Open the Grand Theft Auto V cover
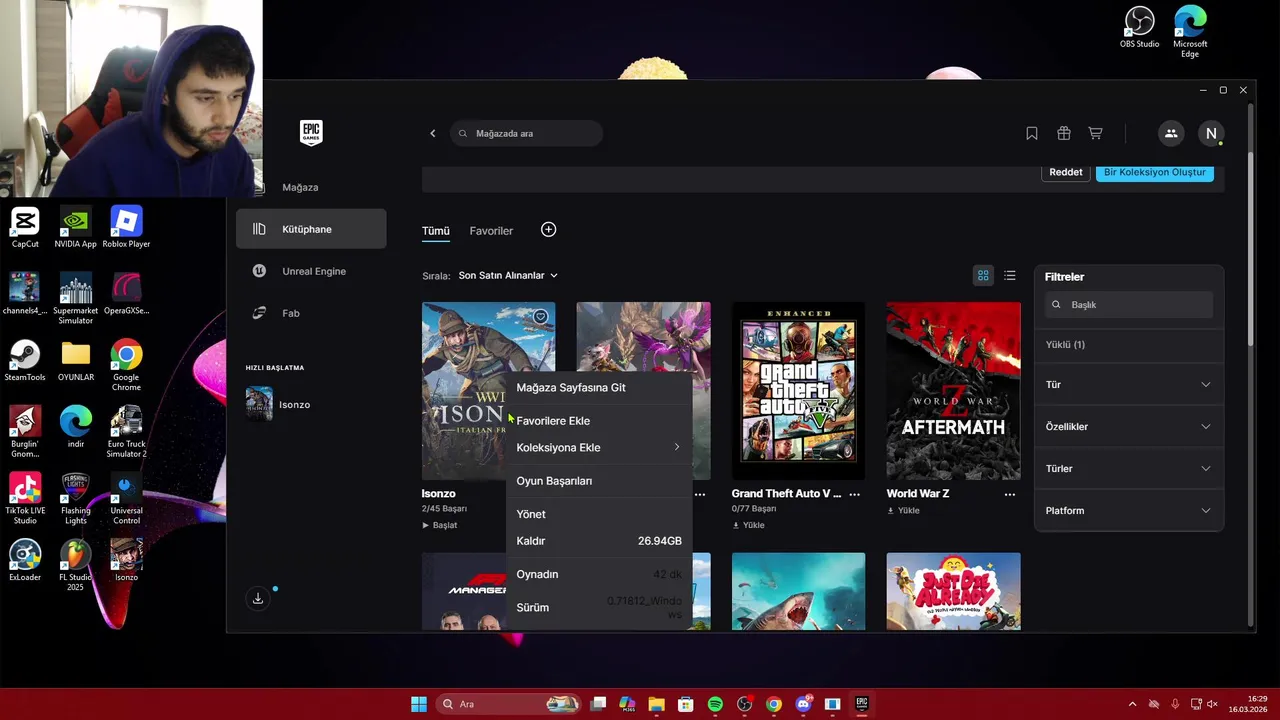The width and height of the screenshot is (1280, 720). coord(798,391)
